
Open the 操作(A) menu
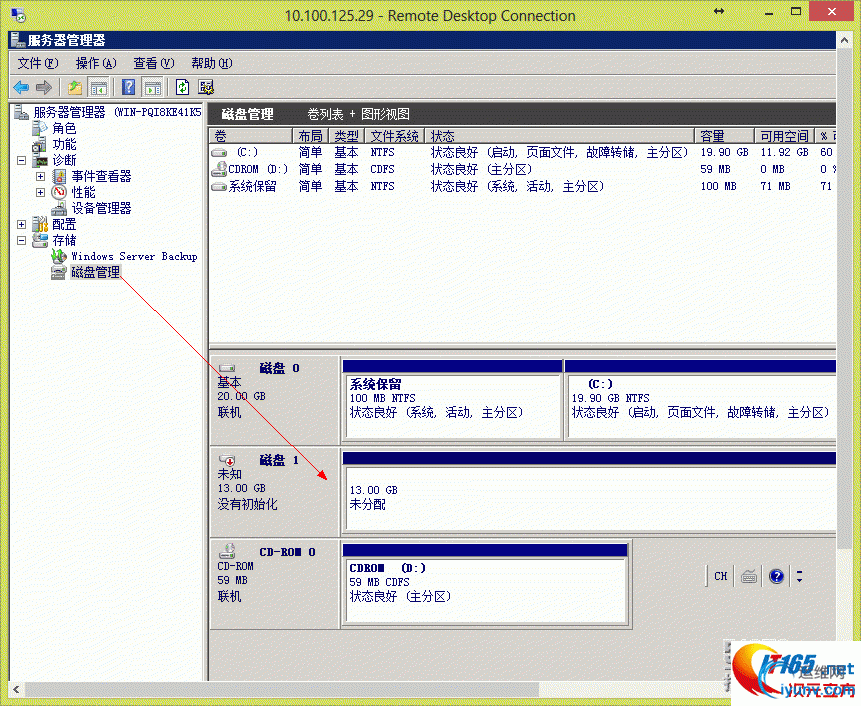96,63
